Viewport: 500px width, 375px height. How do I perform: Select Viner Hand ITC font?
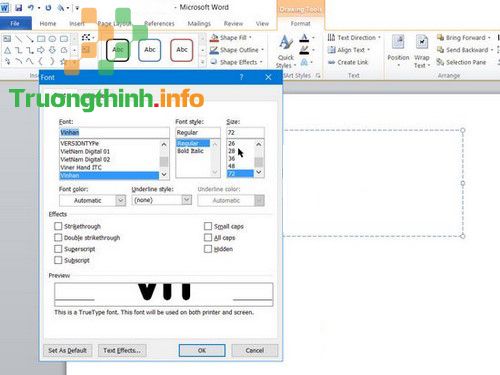[x=109, y=167]
